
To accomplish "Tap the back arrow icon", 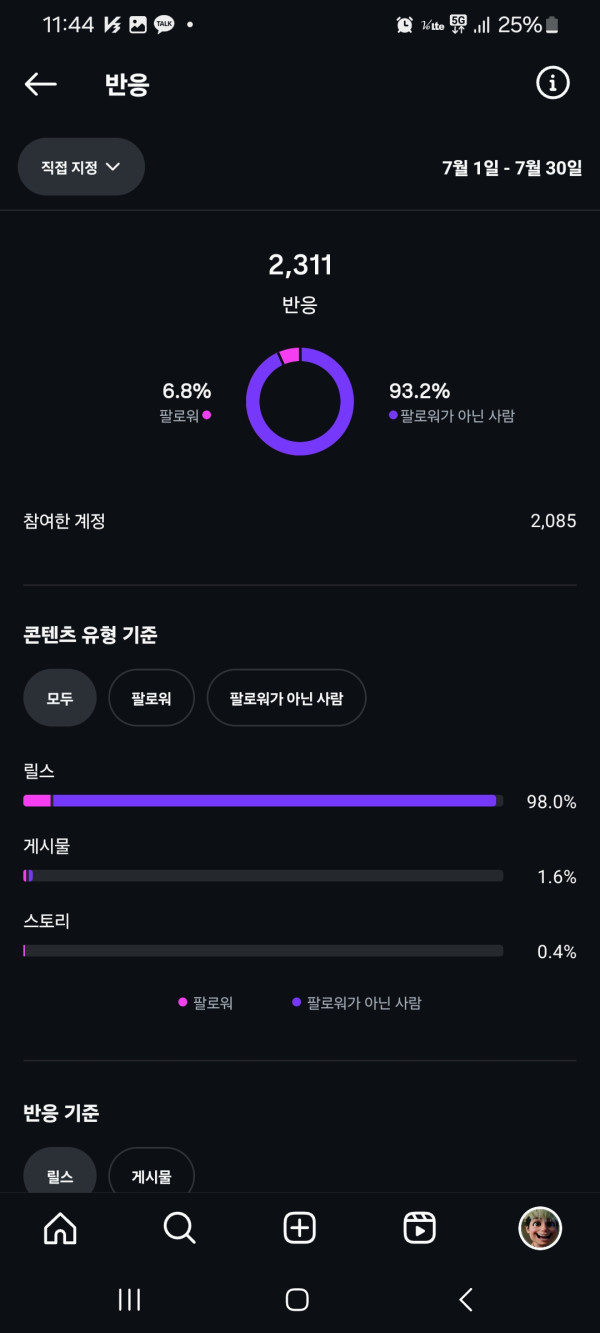I will tap(41, 84).
